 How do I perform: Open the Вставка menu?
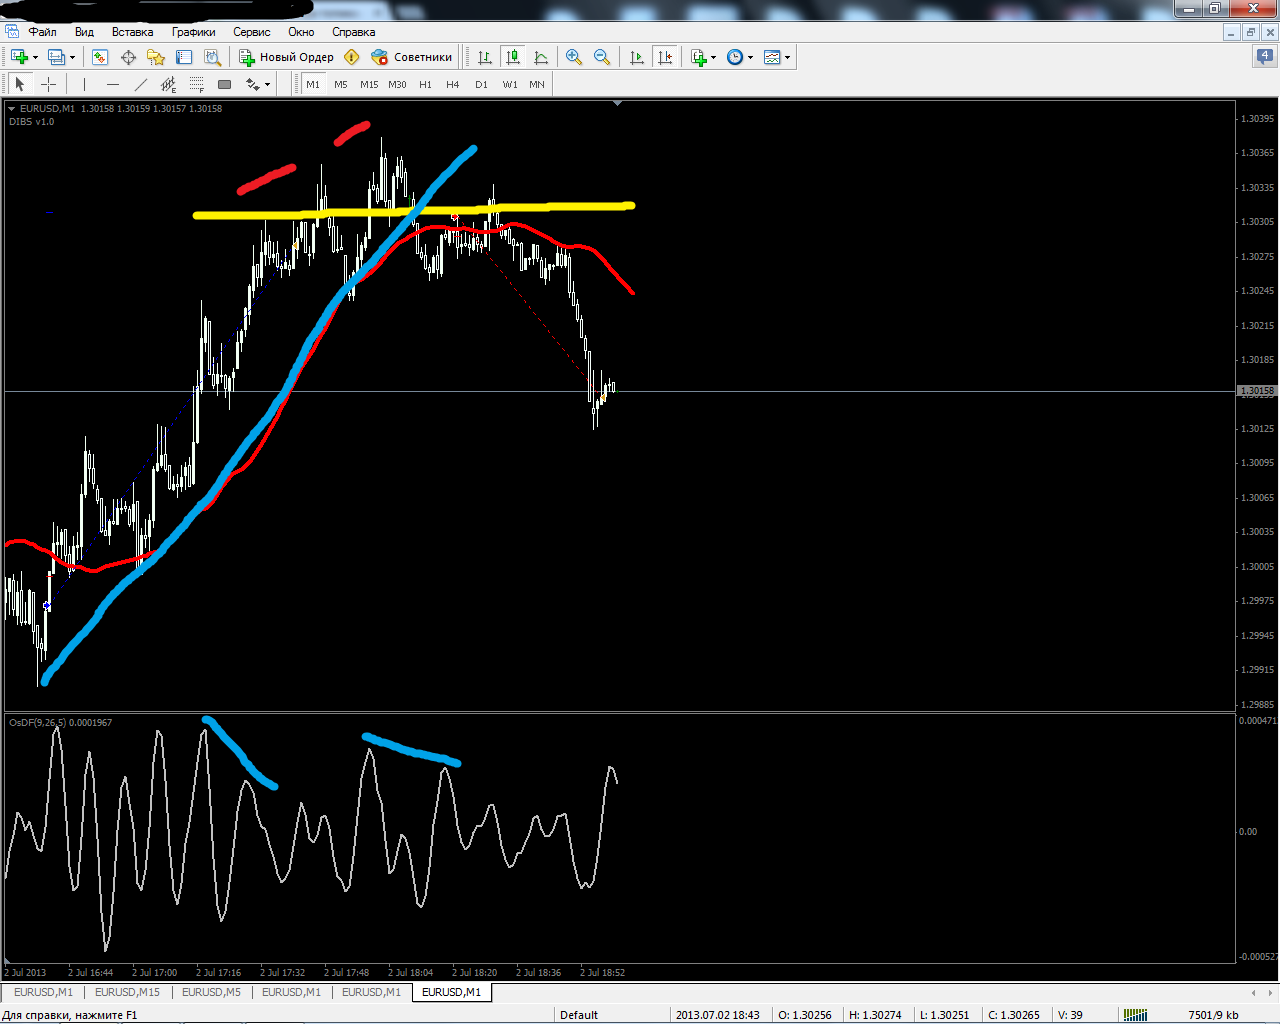point(133,32)
